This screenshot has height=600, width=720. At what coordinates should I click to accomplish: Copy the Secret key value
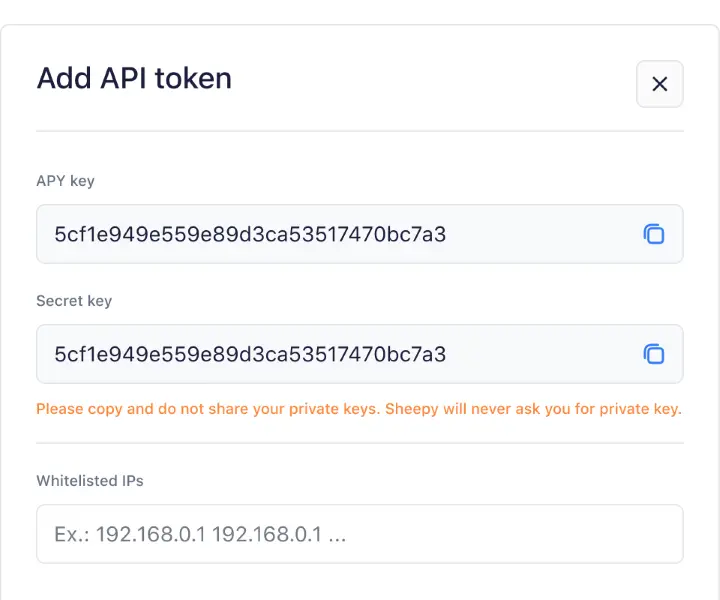pyautogui.click(x=654, y=354)
